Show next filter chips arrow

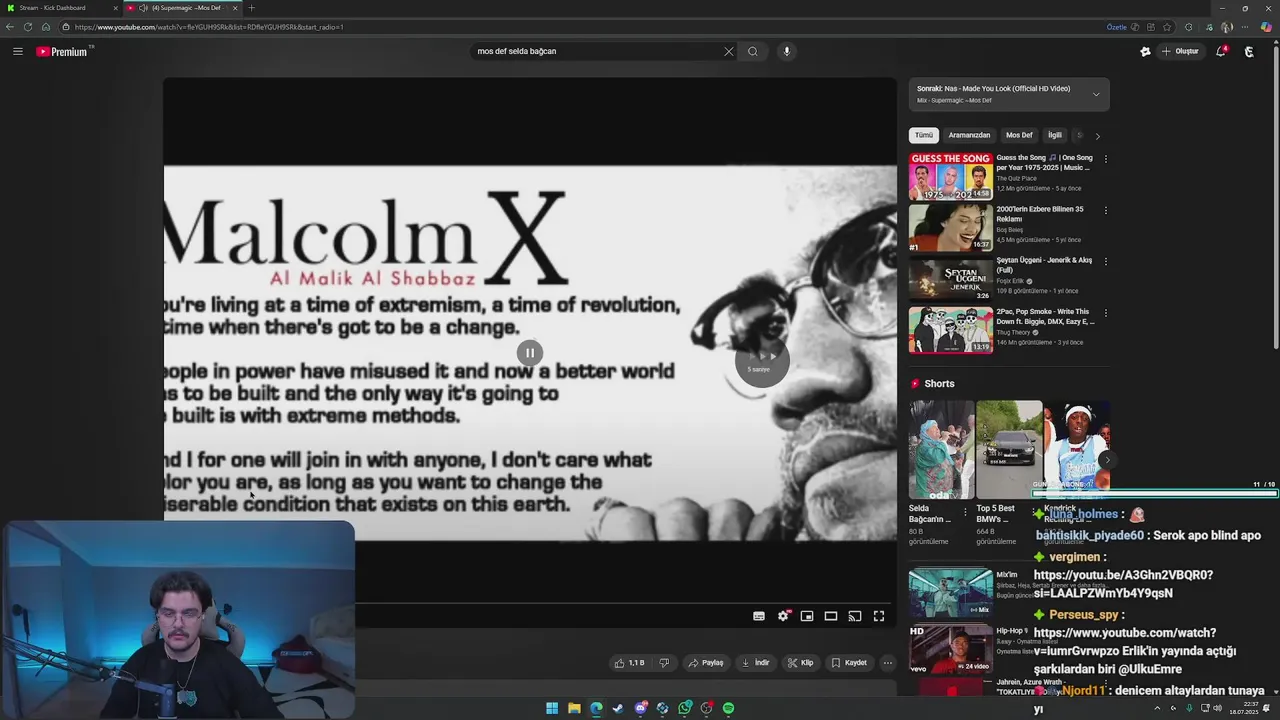(x=1097, y=135)
